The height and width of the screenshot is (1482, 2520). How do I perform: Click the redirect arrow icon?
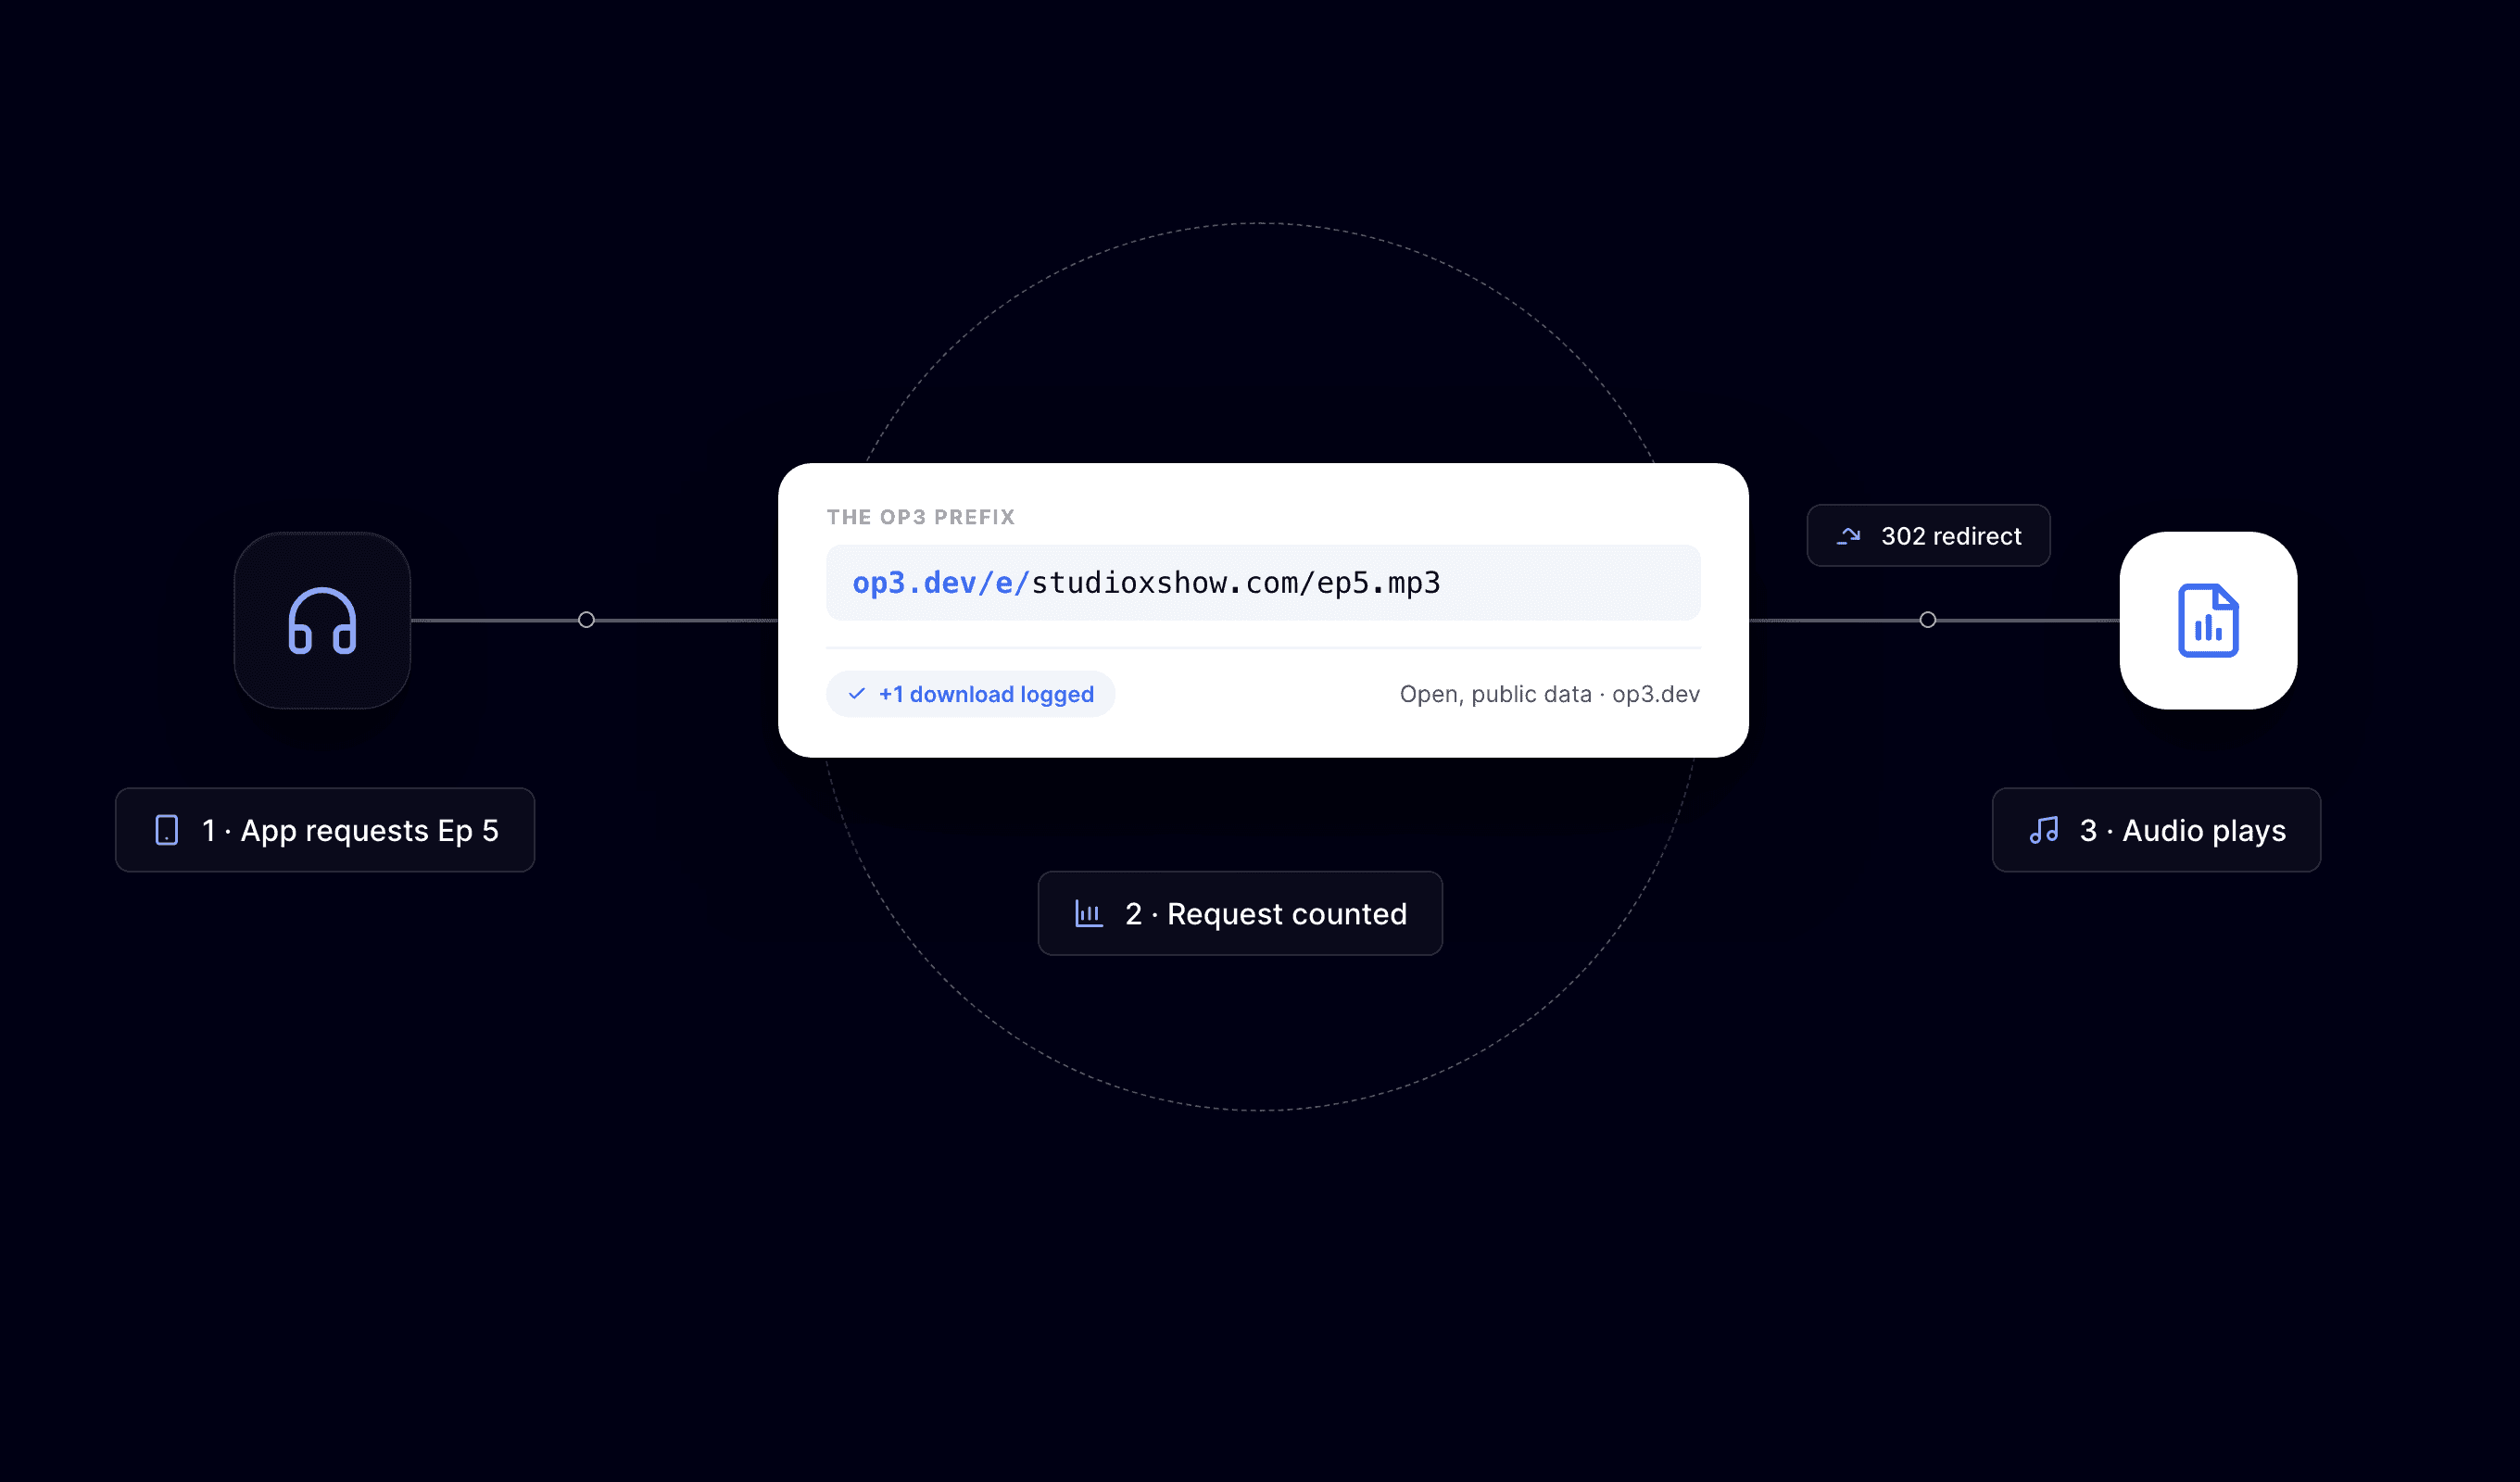[x=1848, y=536]
